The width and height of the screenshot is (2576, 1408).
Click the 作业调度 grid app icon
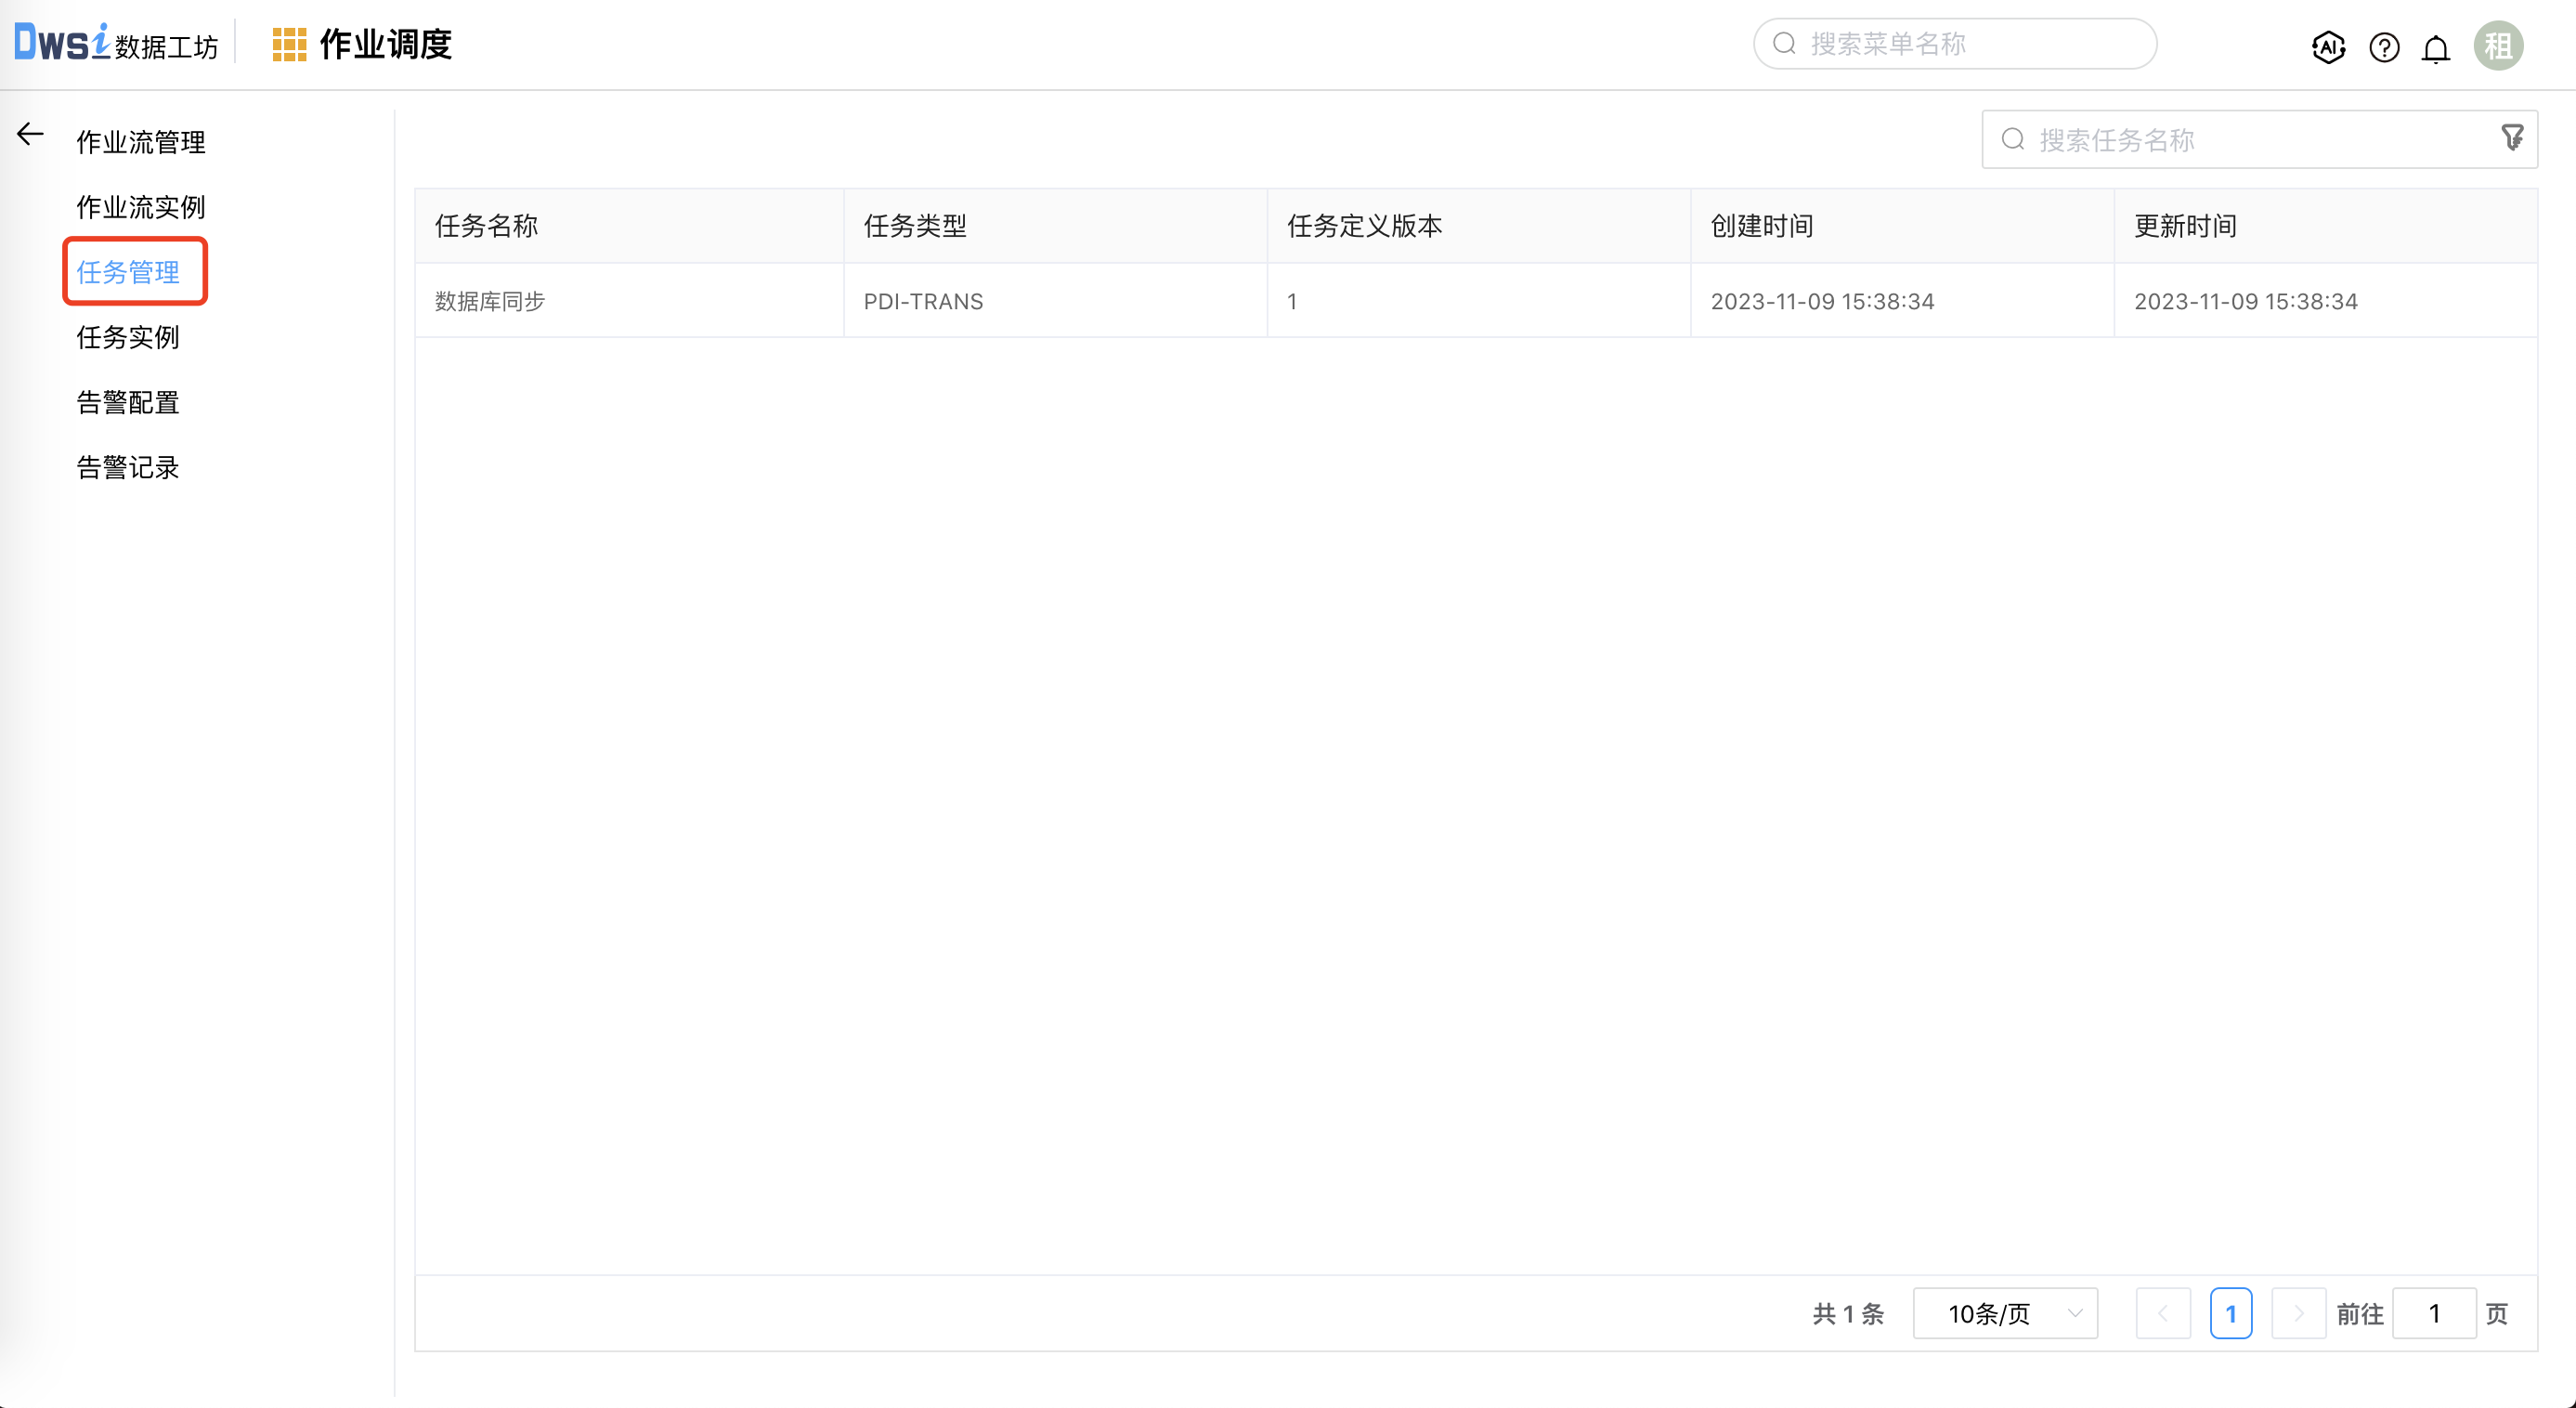click(x=288, y=44)
